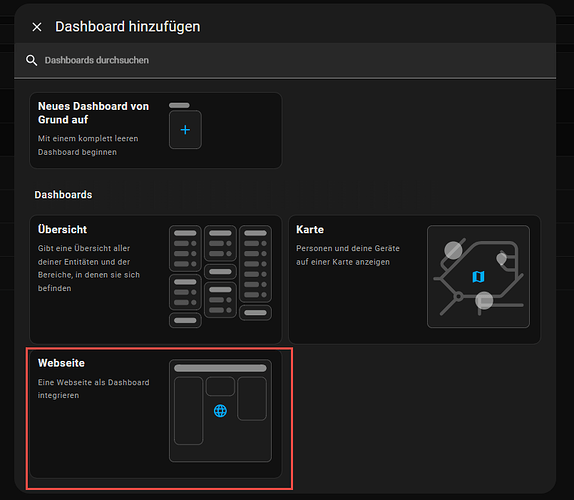Open the Übersicht dashboard title
This screenshot has width=574, height=500.
coord(62,230)
